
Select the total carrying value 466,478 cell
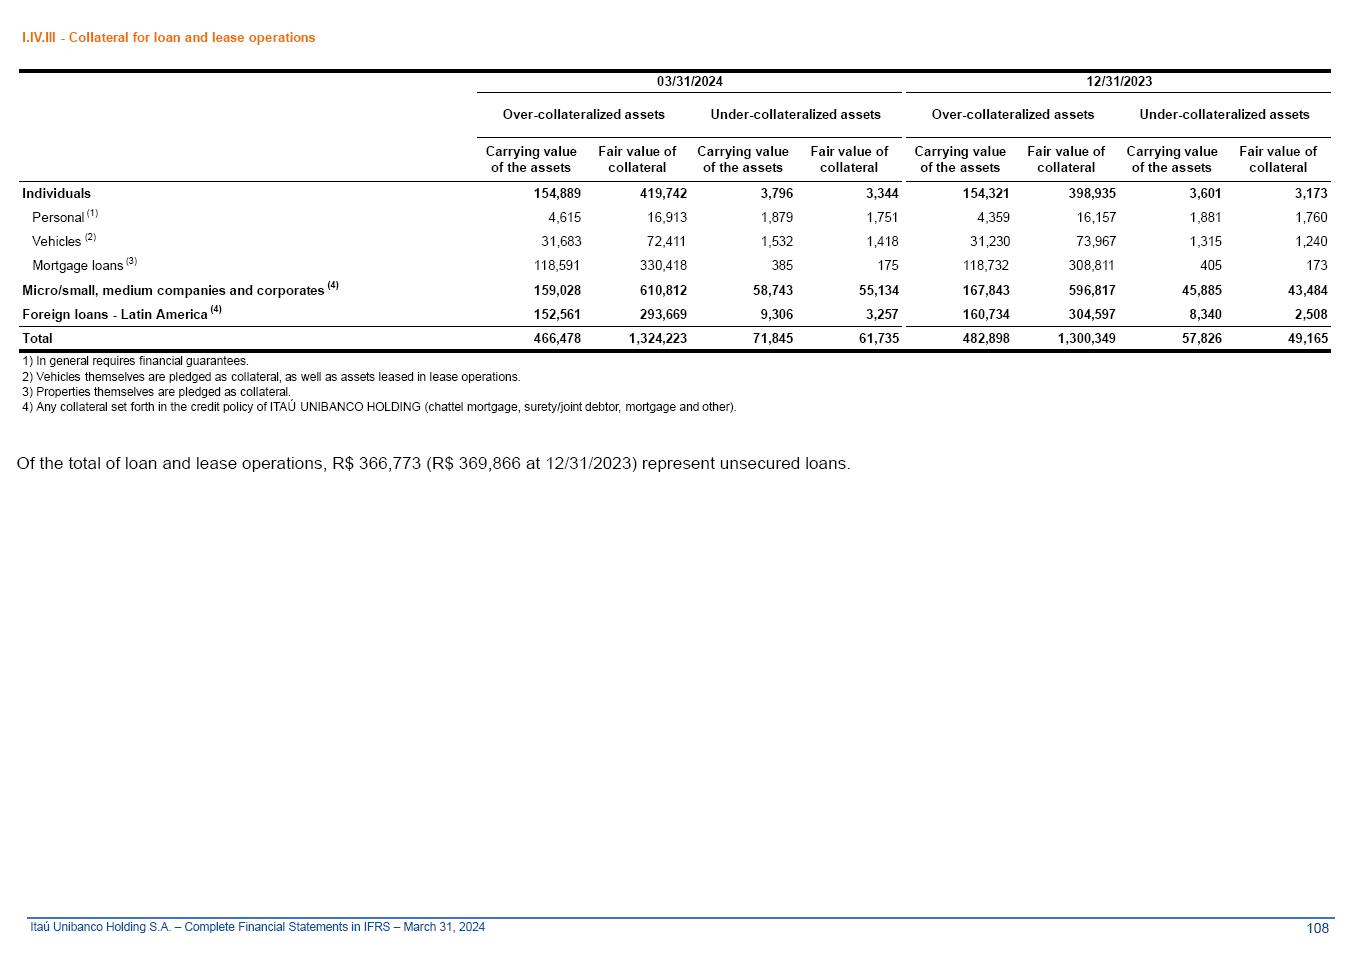[x=557, y=339]
